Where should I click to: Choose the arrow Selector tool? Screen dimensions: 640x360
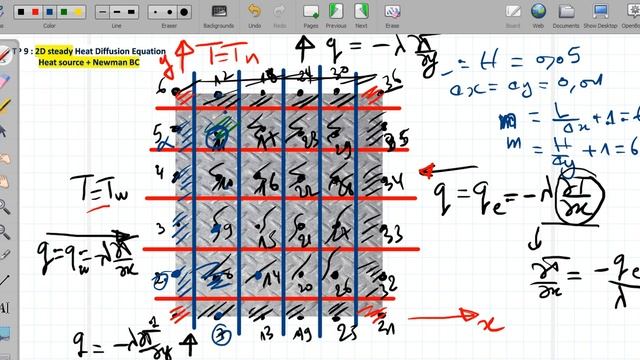click(x=4, y=131)
